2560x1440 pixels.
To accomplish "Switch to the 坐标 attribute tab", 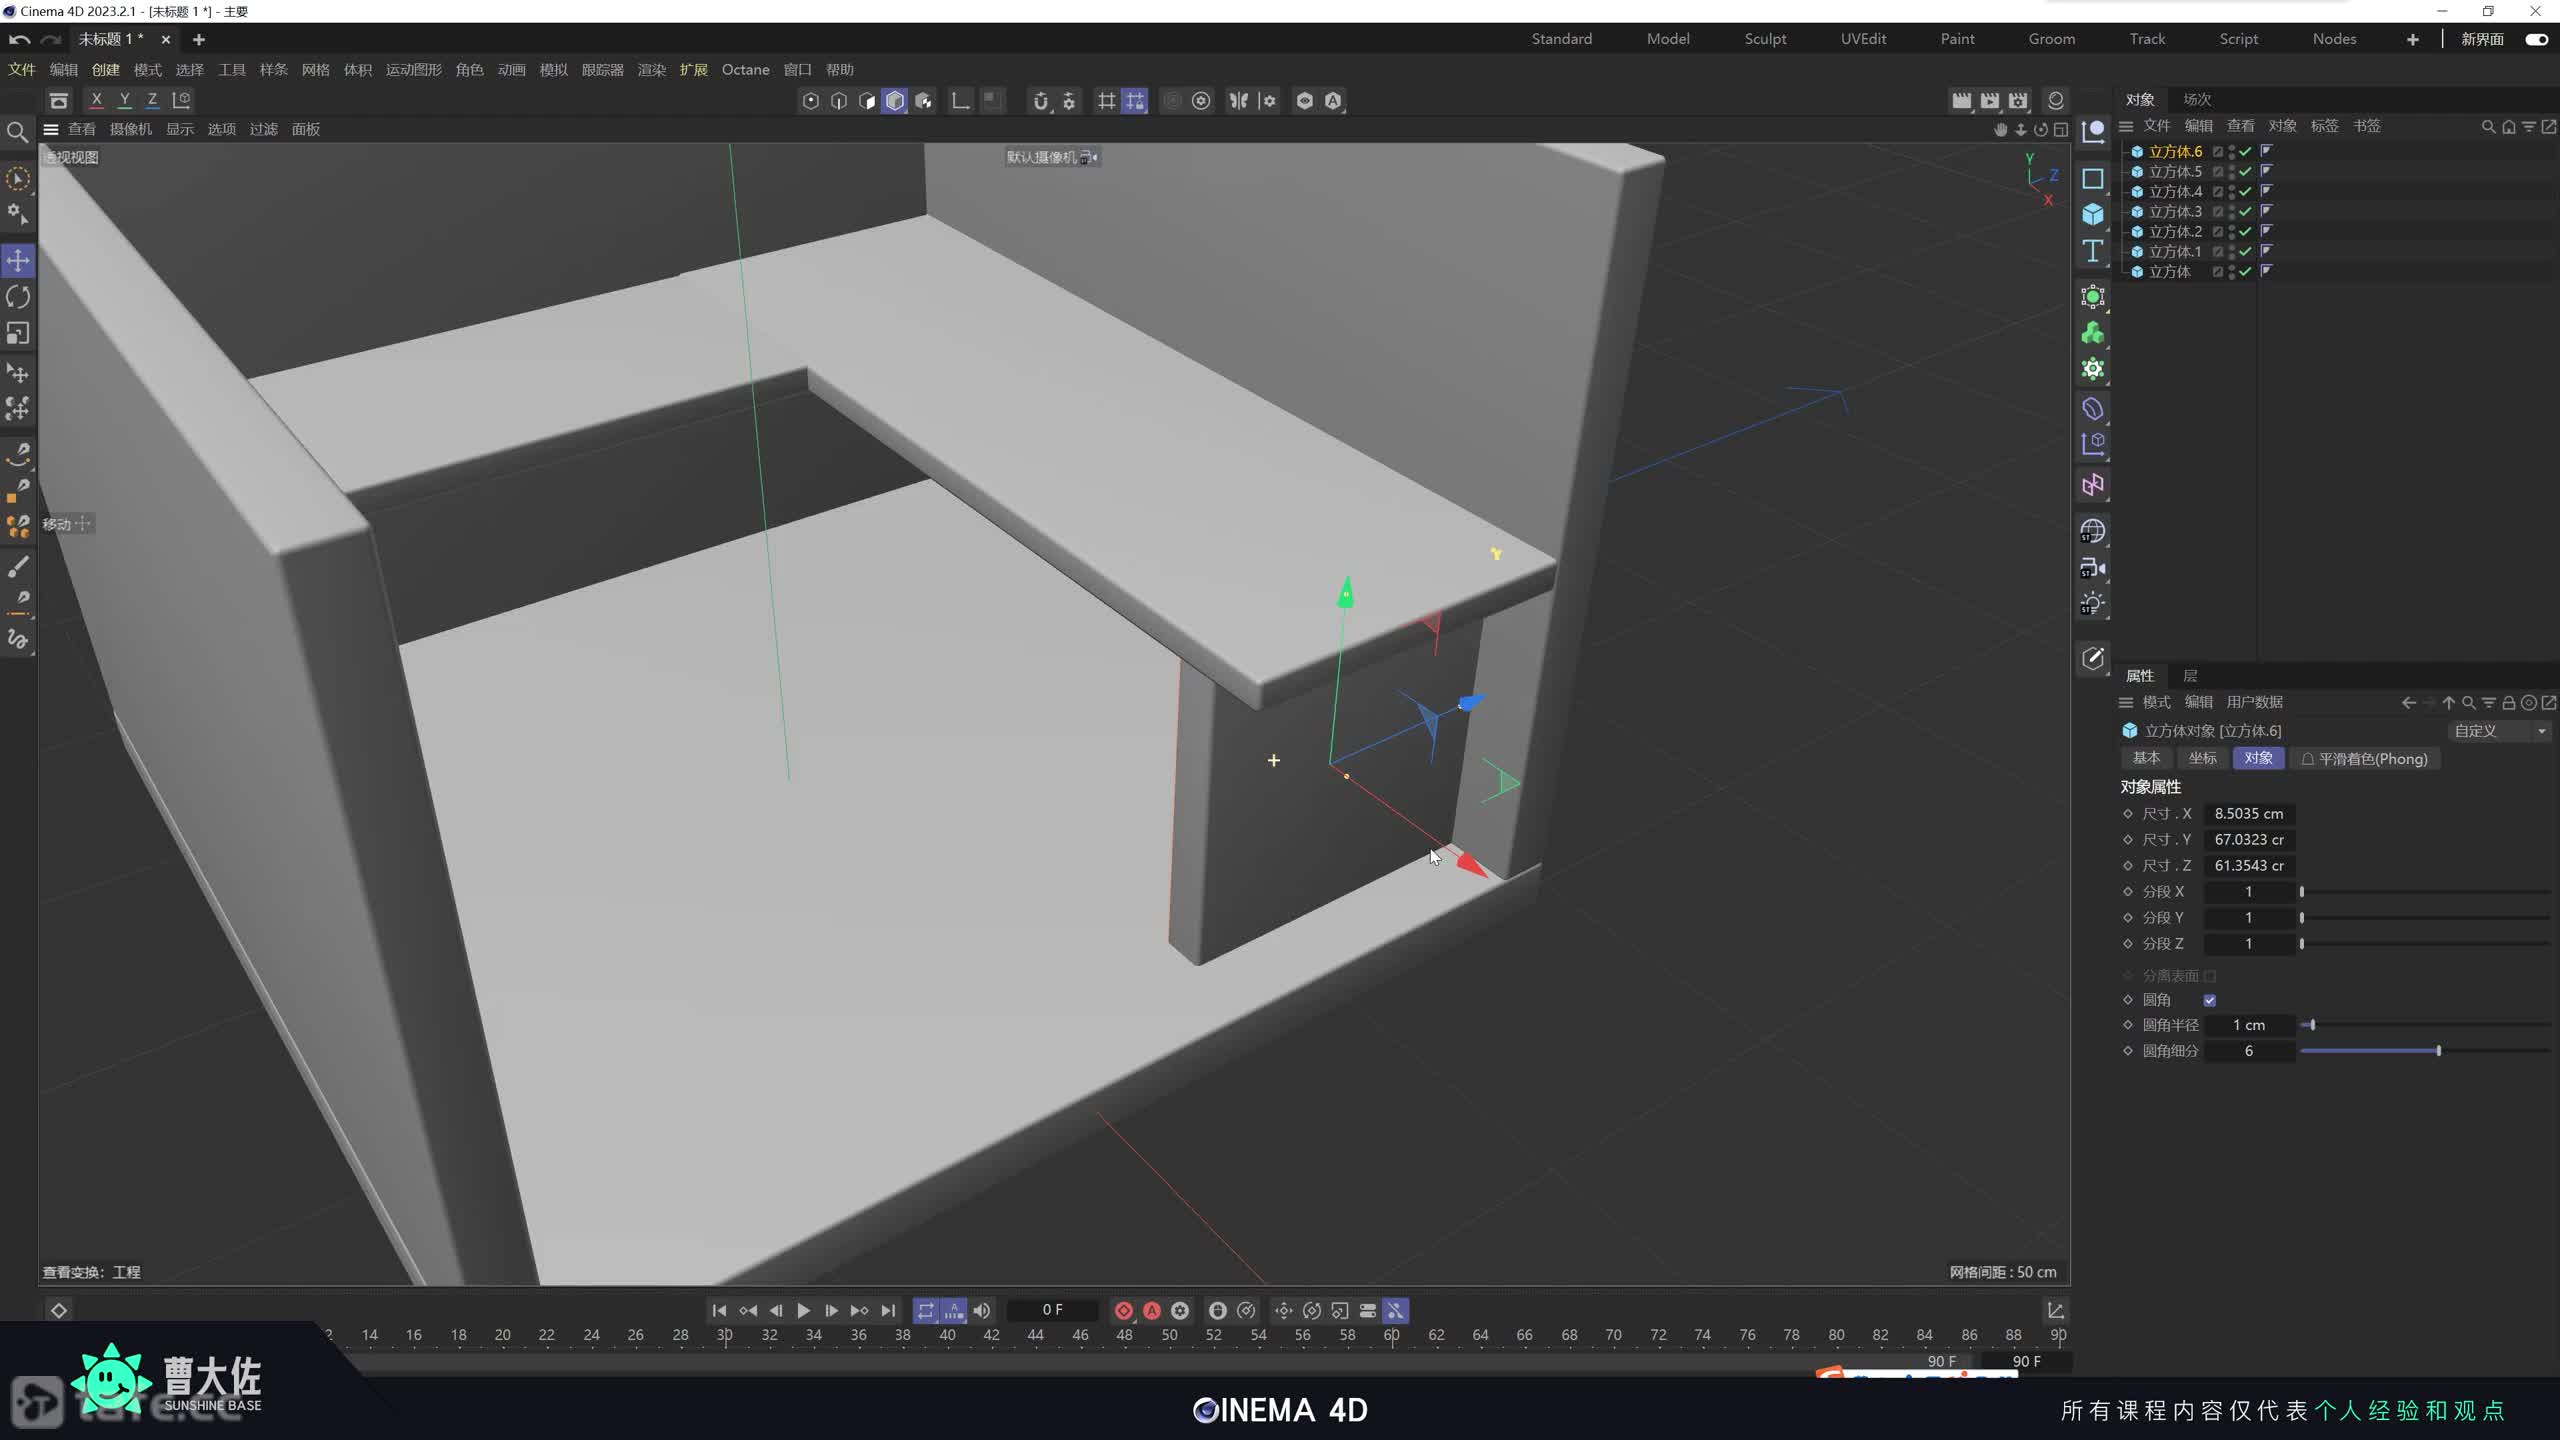I will click(x=2202, y=758).
